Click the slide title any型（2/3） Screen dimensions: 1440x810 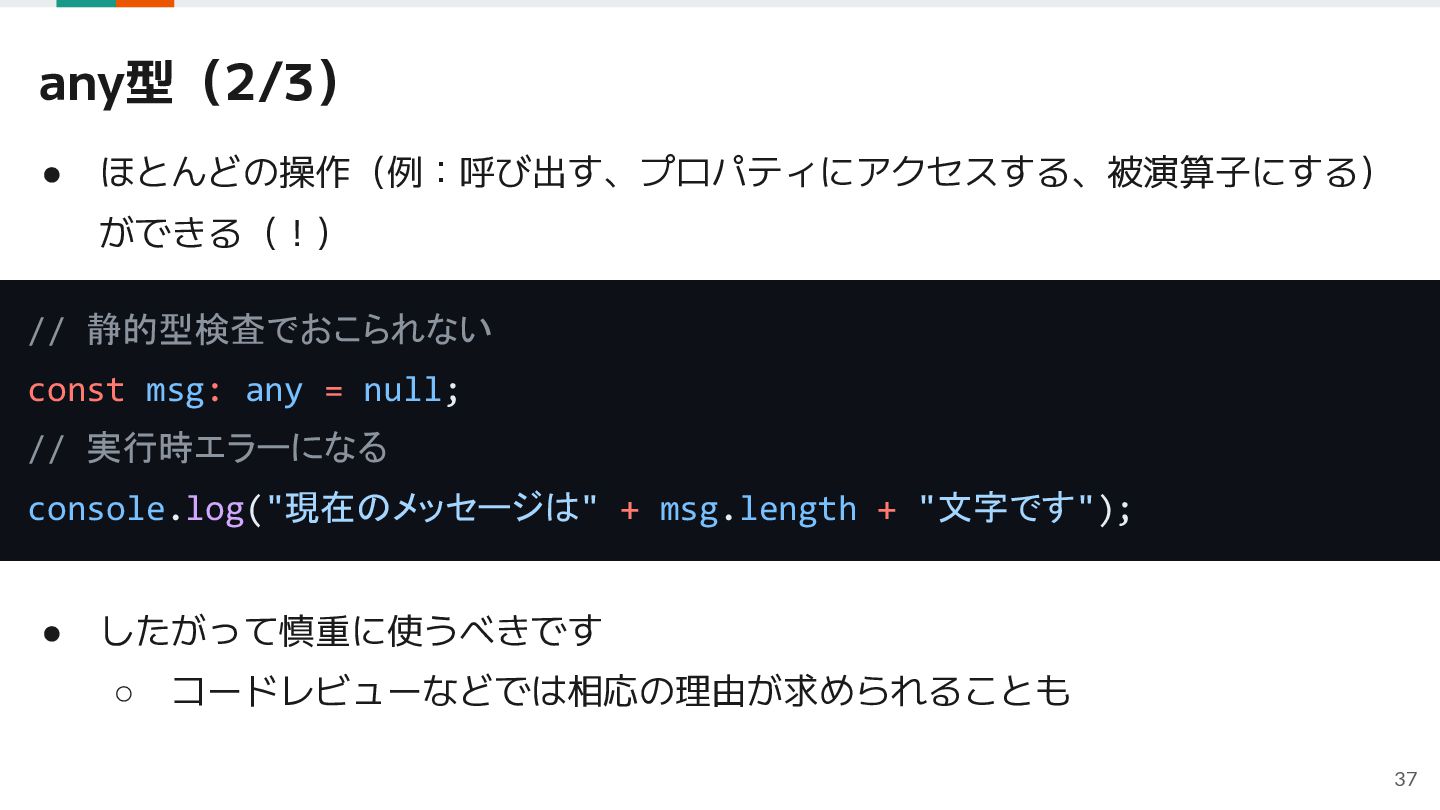pos(190,84)
